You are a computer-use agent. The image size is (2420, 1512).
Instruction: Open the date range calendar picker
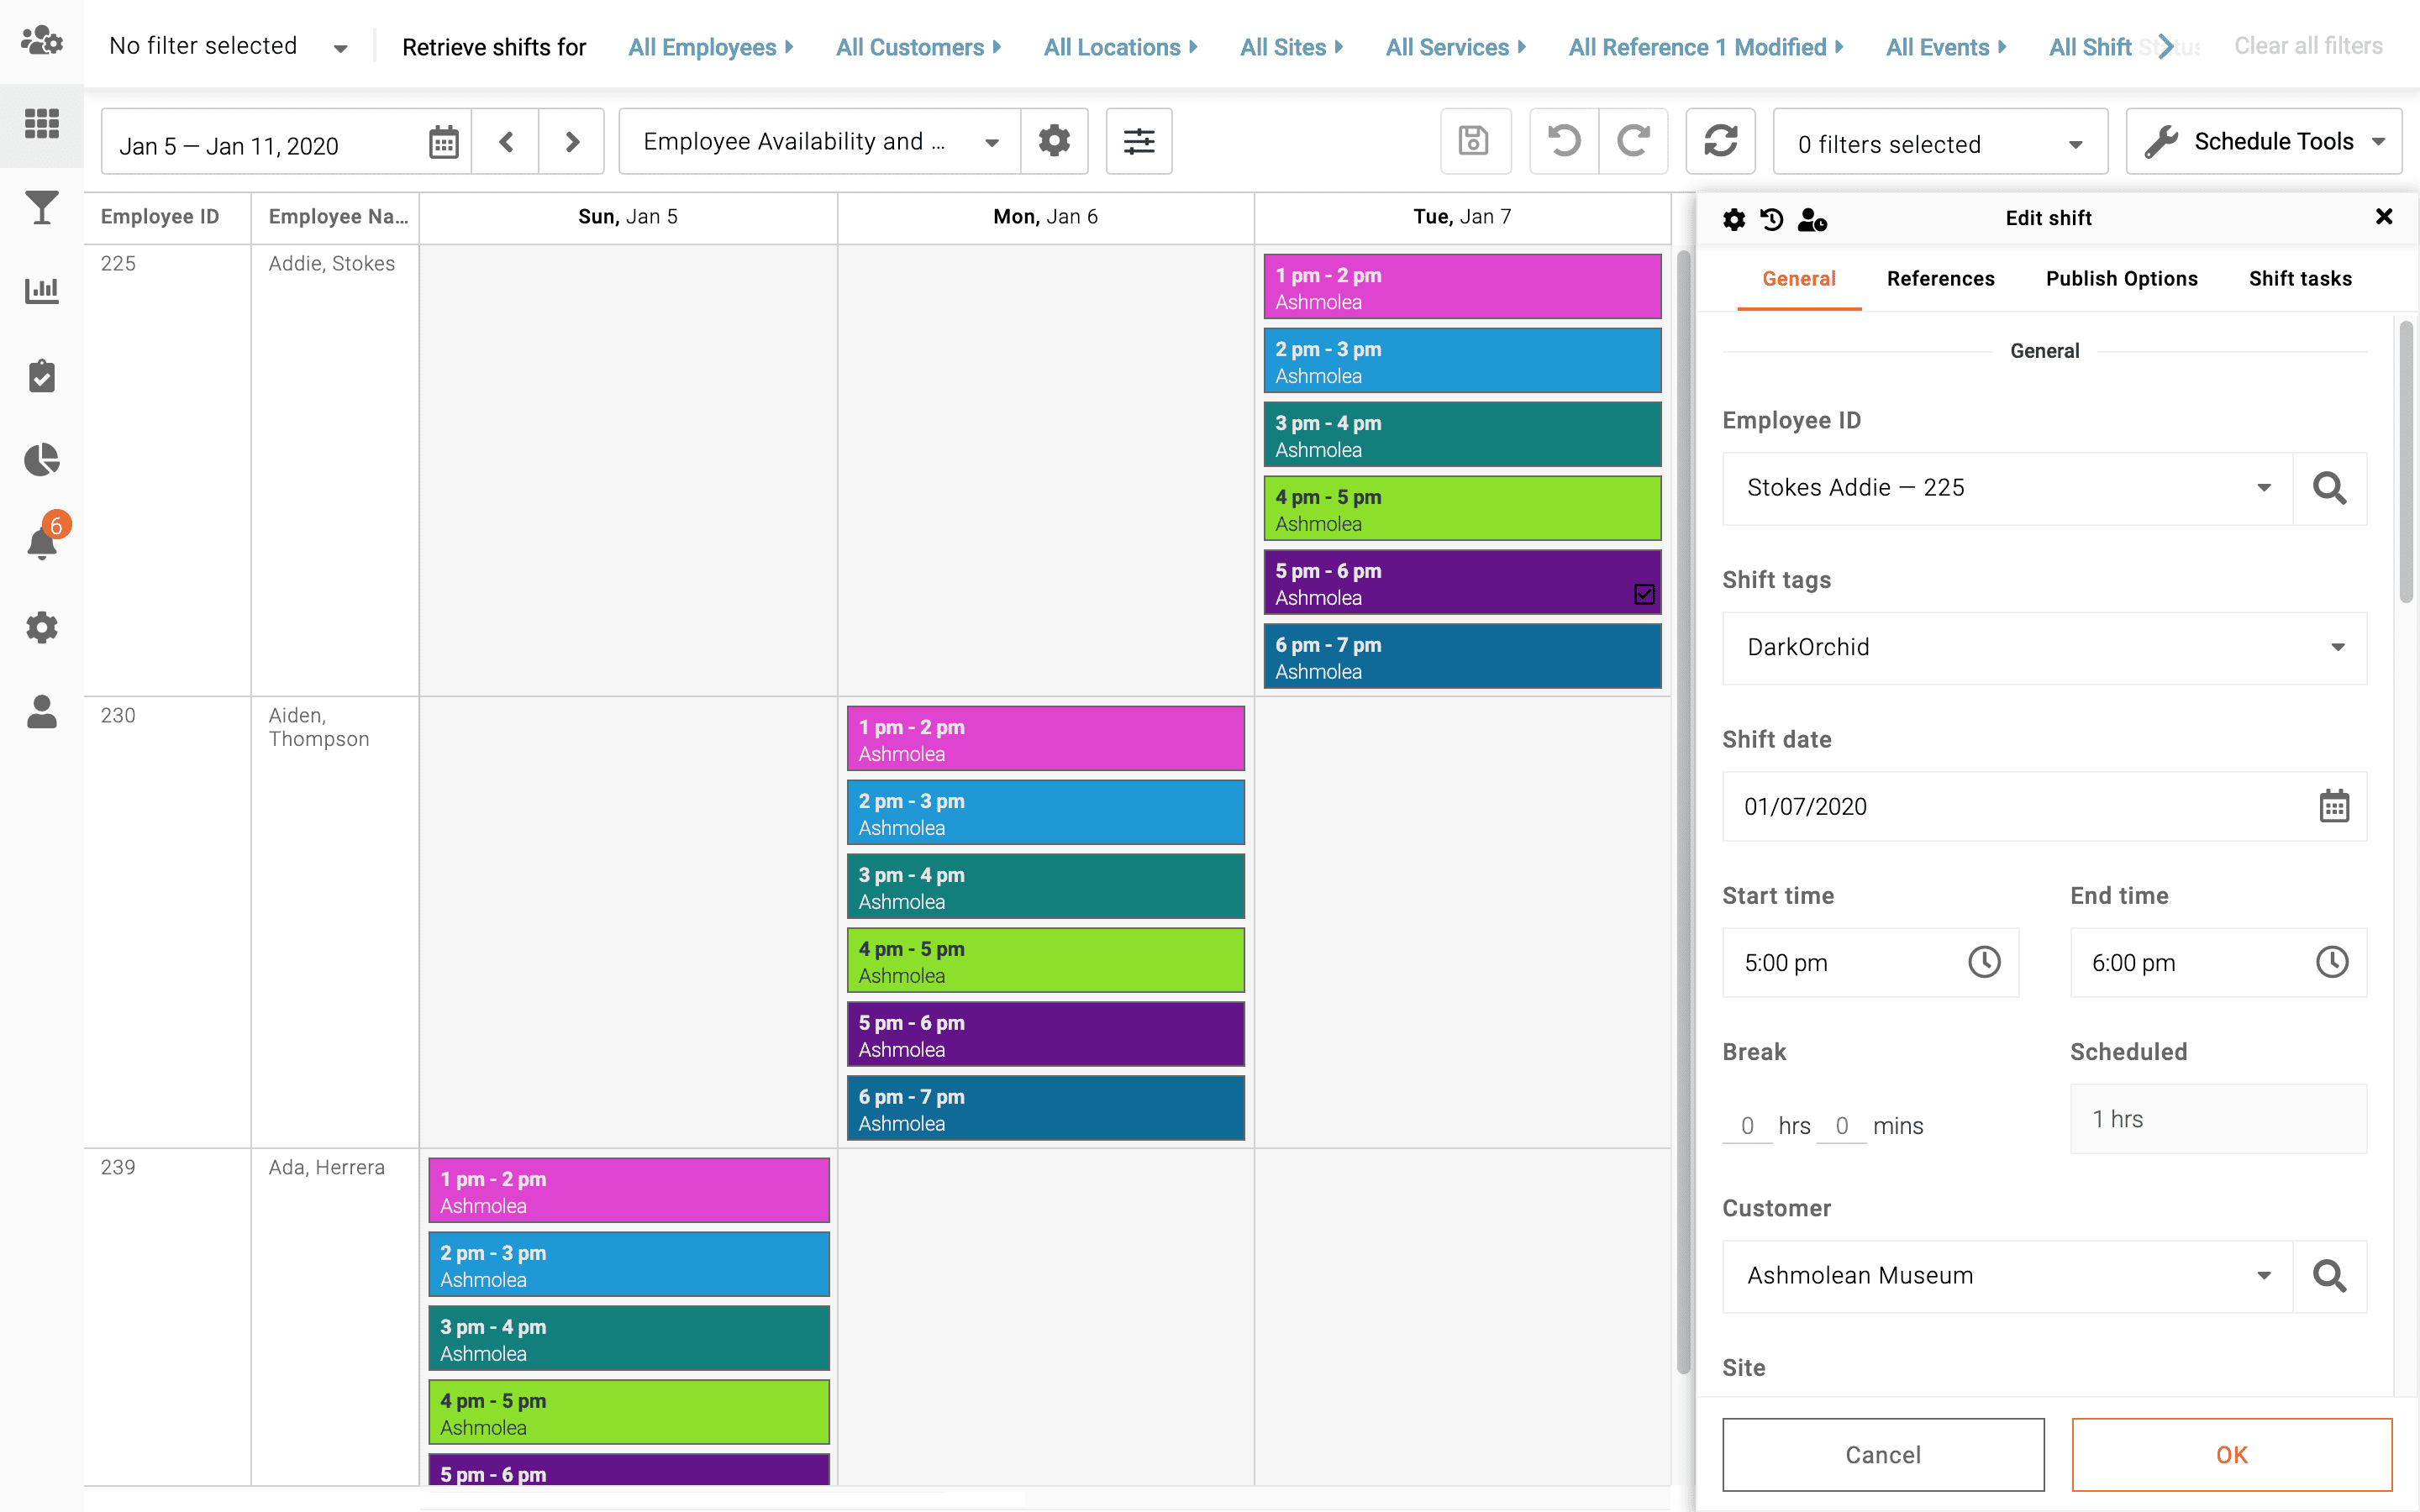[443, 142]
